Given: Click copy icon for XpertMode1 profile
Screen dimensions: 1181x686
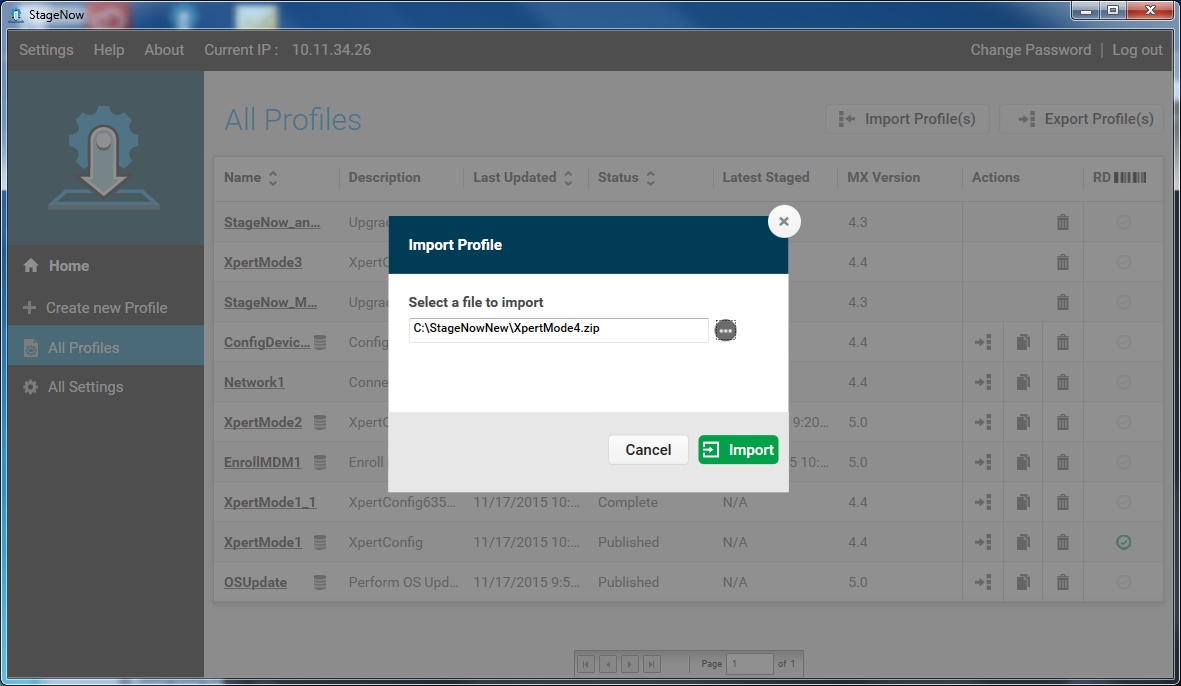Looking at the screenshot, I should click(1023, 542).
